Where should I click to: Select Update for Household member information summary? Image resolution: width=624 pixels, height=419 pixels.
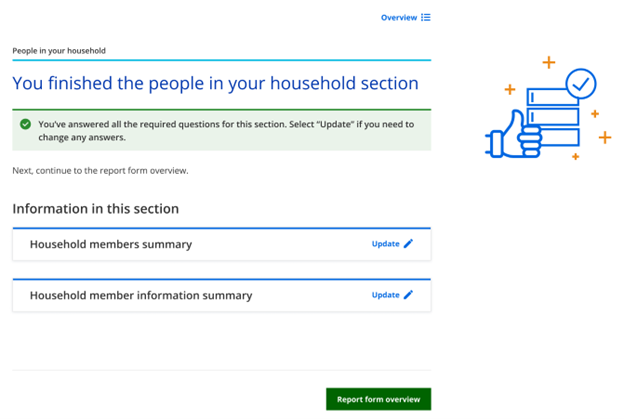click(385, 295)
